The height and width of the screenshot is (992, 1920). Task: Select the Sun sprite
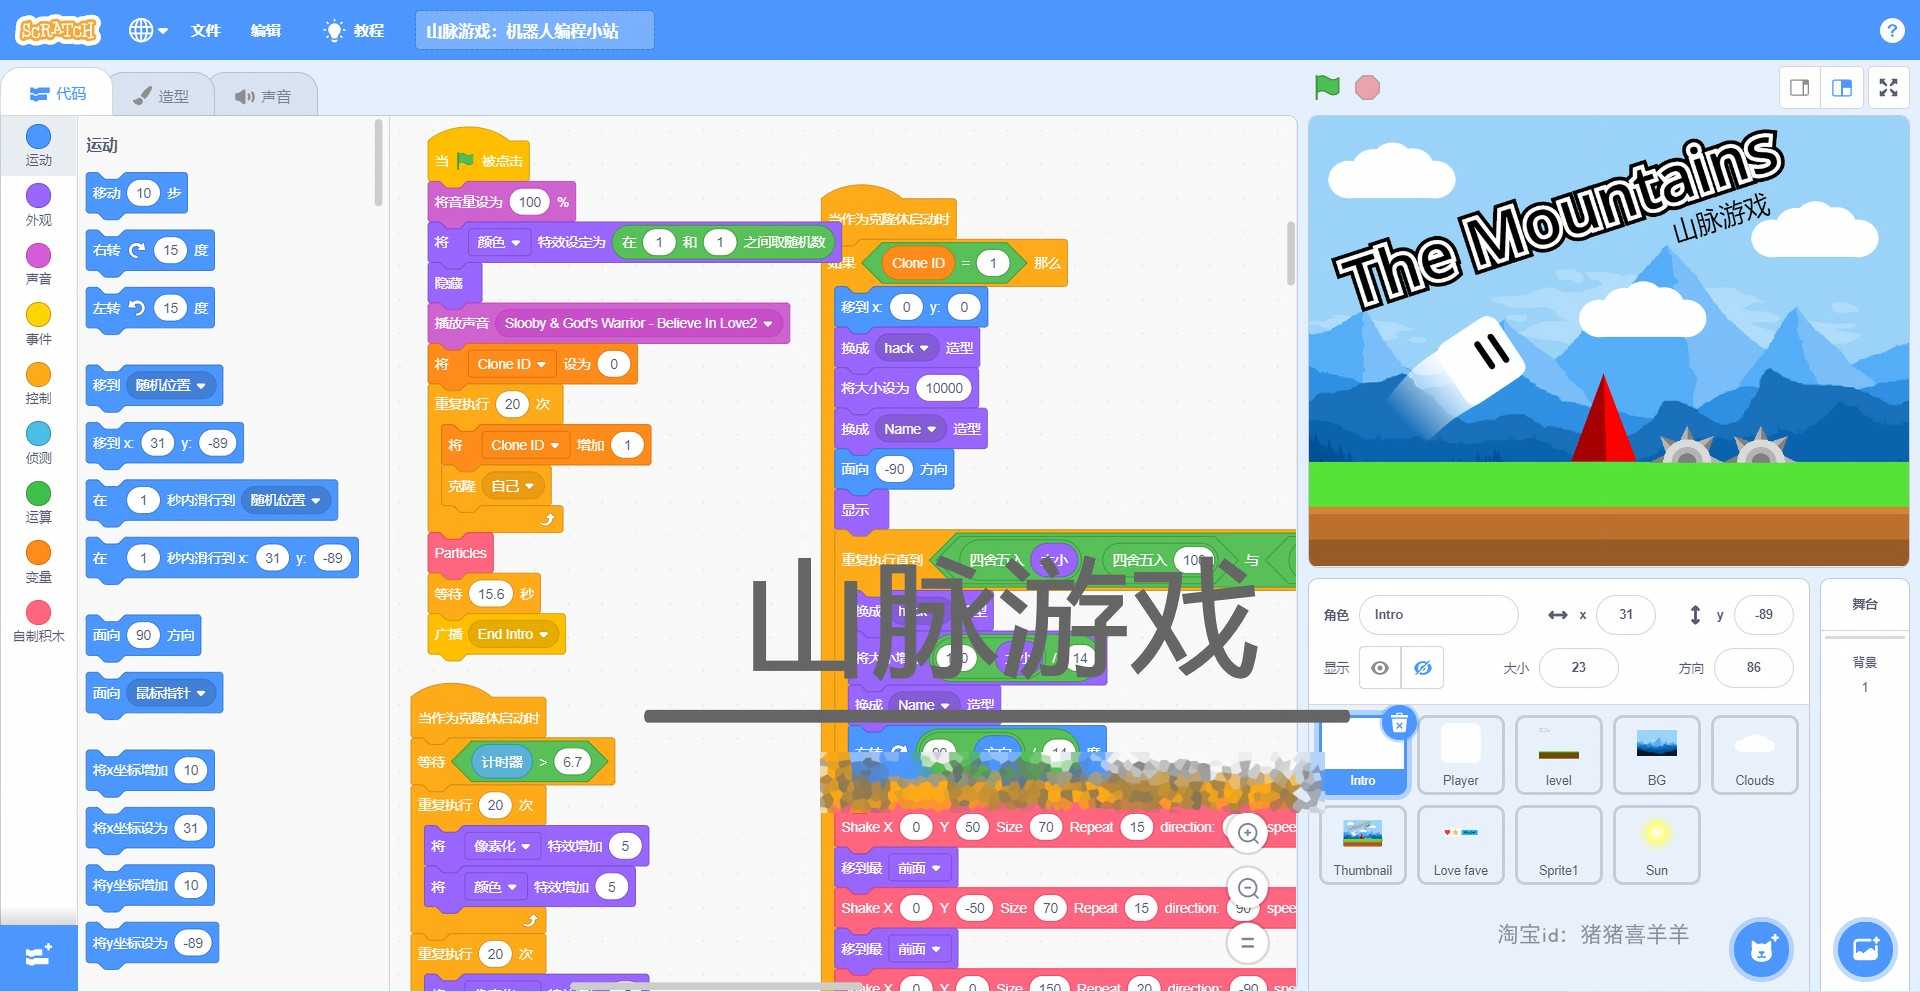point(1656,845)
